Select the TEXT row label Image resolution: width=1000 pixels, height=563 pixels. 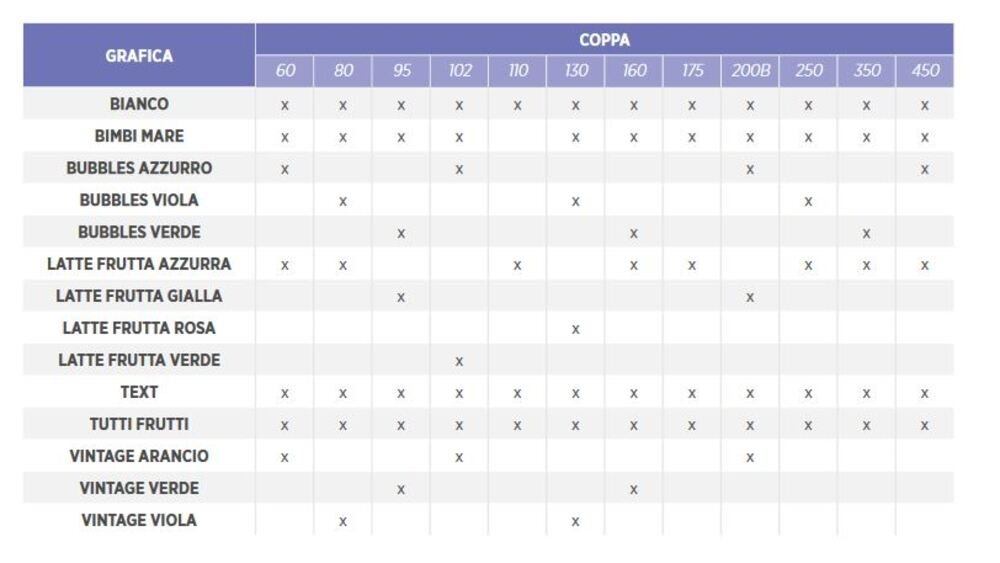coord(139,392)
